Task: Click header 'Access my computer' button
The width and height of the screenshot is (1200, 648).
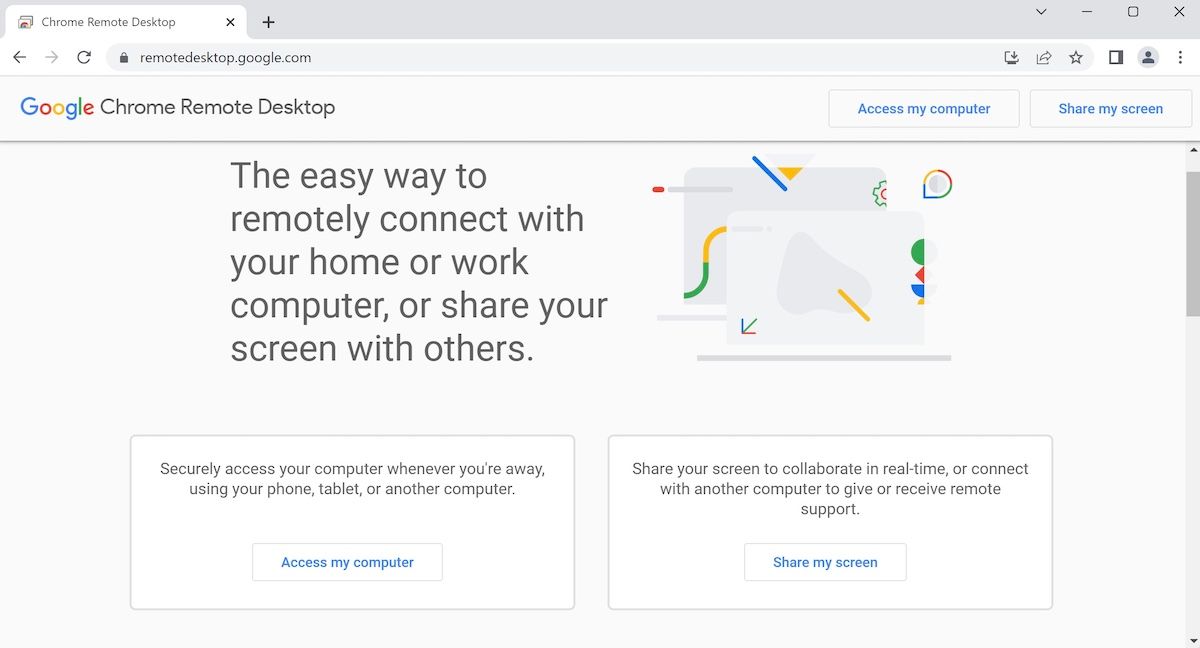Action: [924, 109]
